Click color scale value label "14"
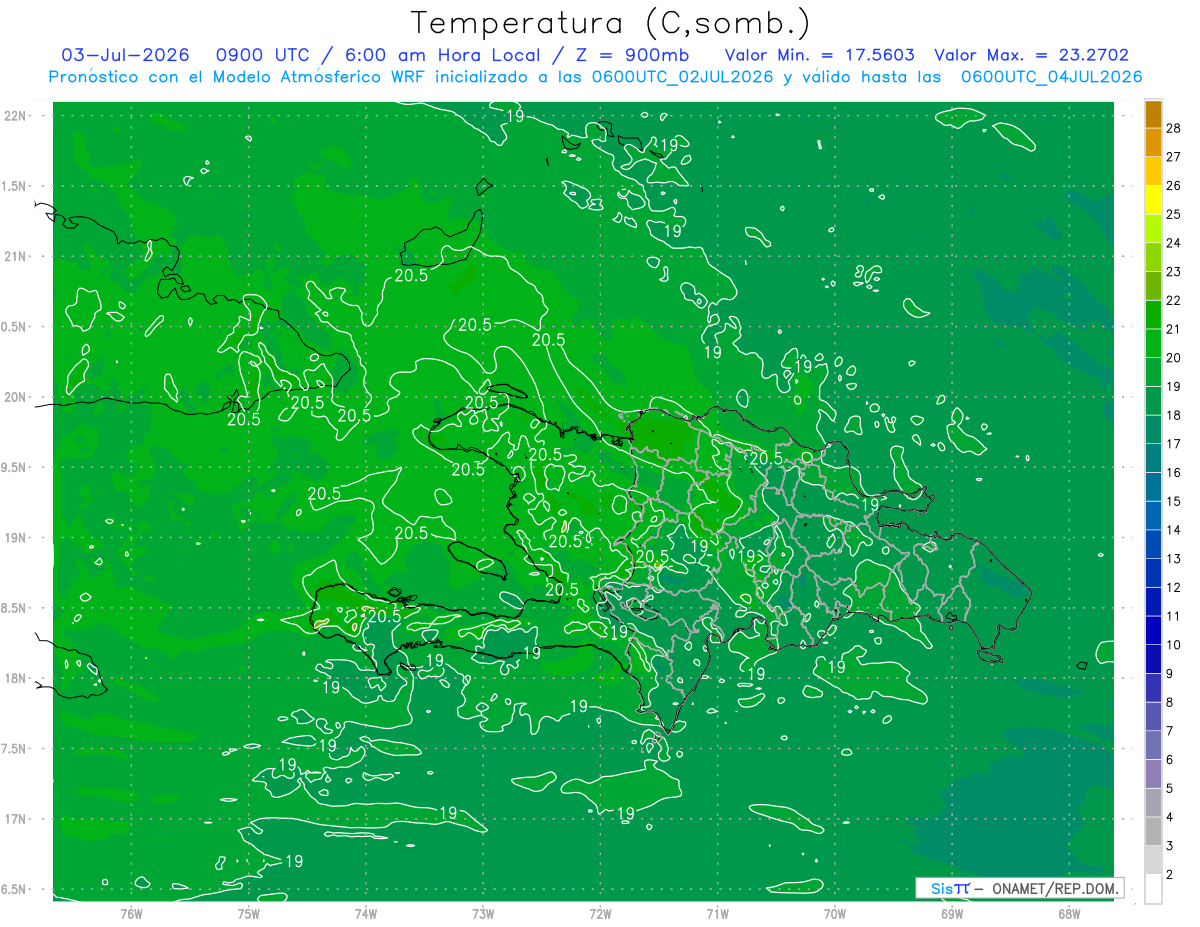The image size is (1200, 927). [x=1174, y=530]
